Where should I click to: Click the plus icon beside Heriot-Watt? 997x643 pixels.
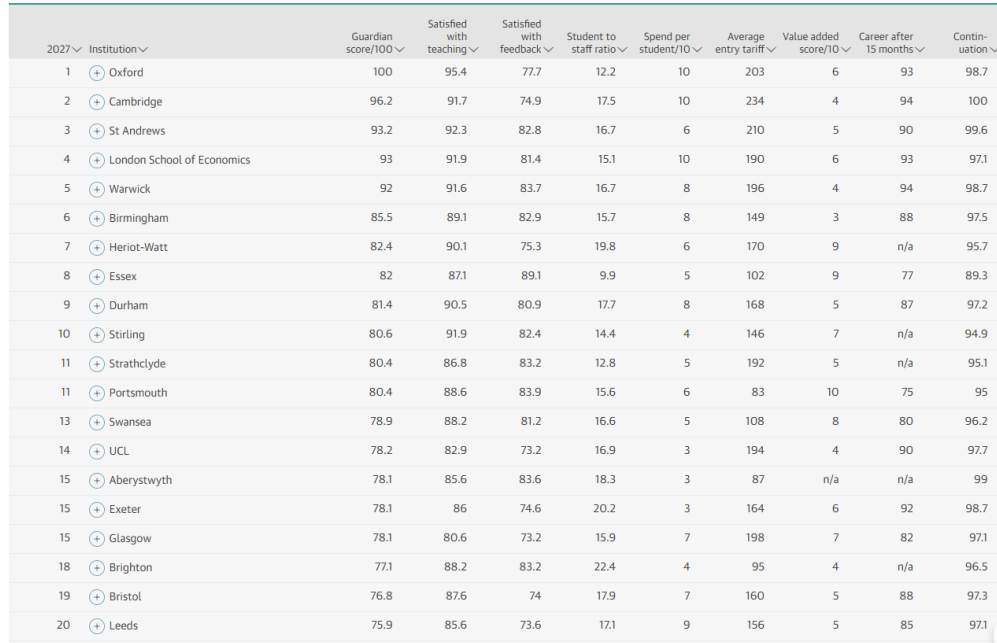pyautogui.click(x=97, y=248)
